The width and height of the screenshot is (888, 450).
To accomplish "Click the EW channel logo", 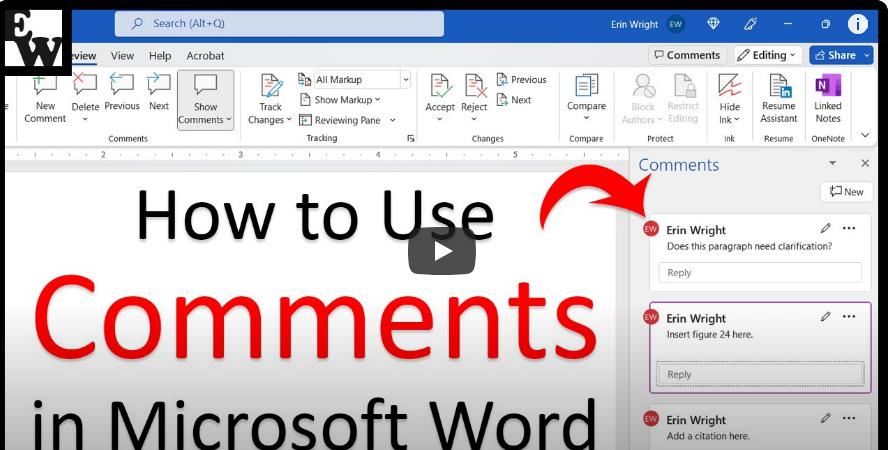I will coord(34,40).
